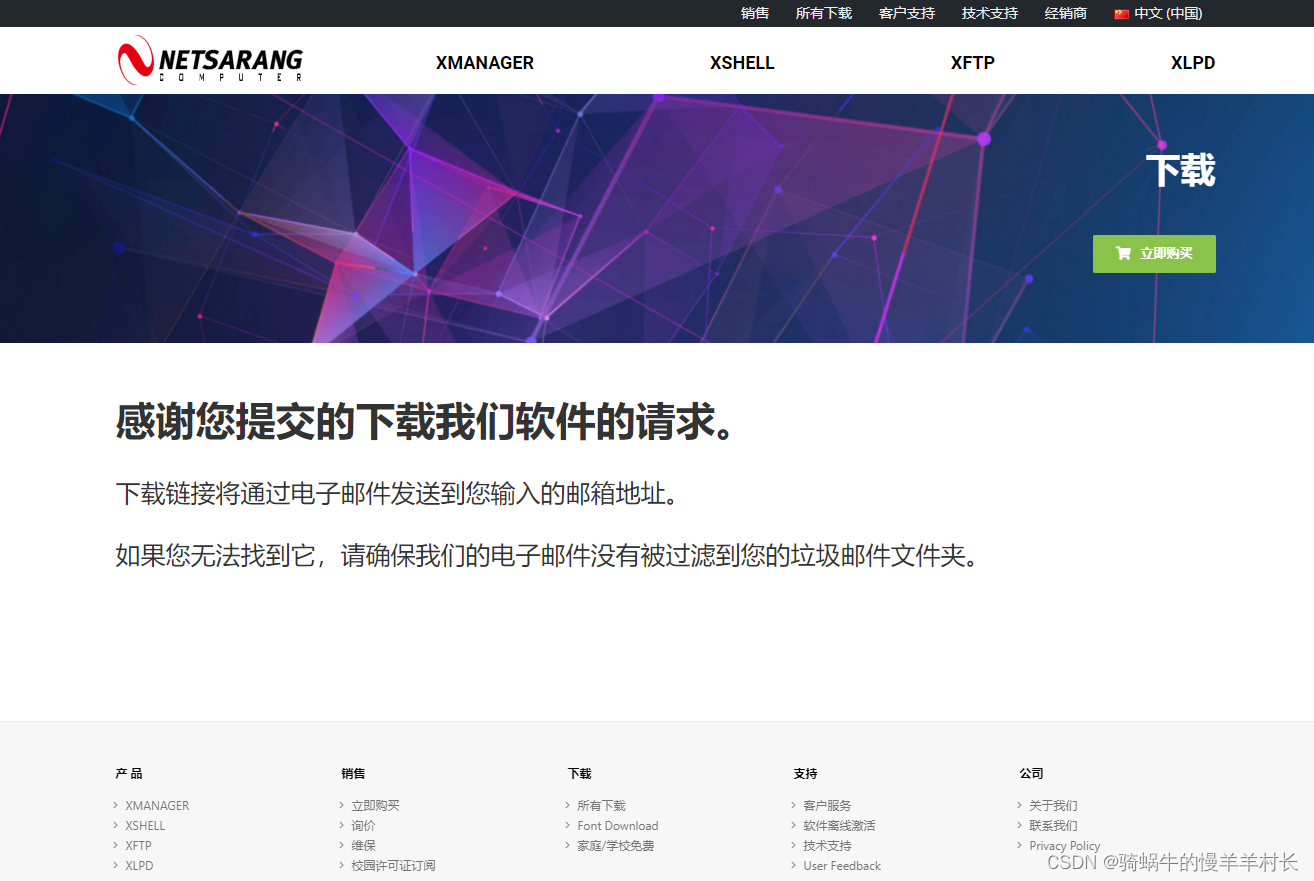Click the 下载 banner title
The height and width of the screenshot is (881, 1314).
tap(1180, 170)
